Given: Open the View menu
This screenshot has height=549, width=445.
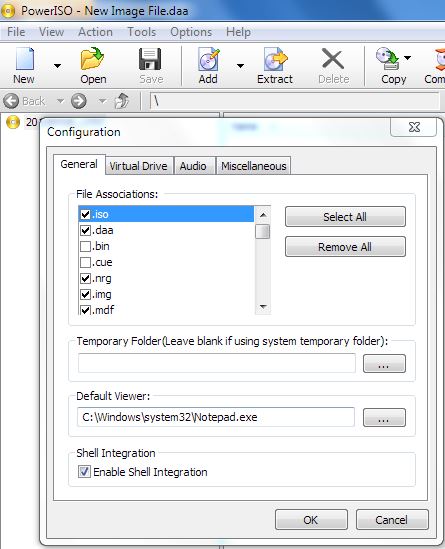Looking at the screenshot, I should (51, 32).
